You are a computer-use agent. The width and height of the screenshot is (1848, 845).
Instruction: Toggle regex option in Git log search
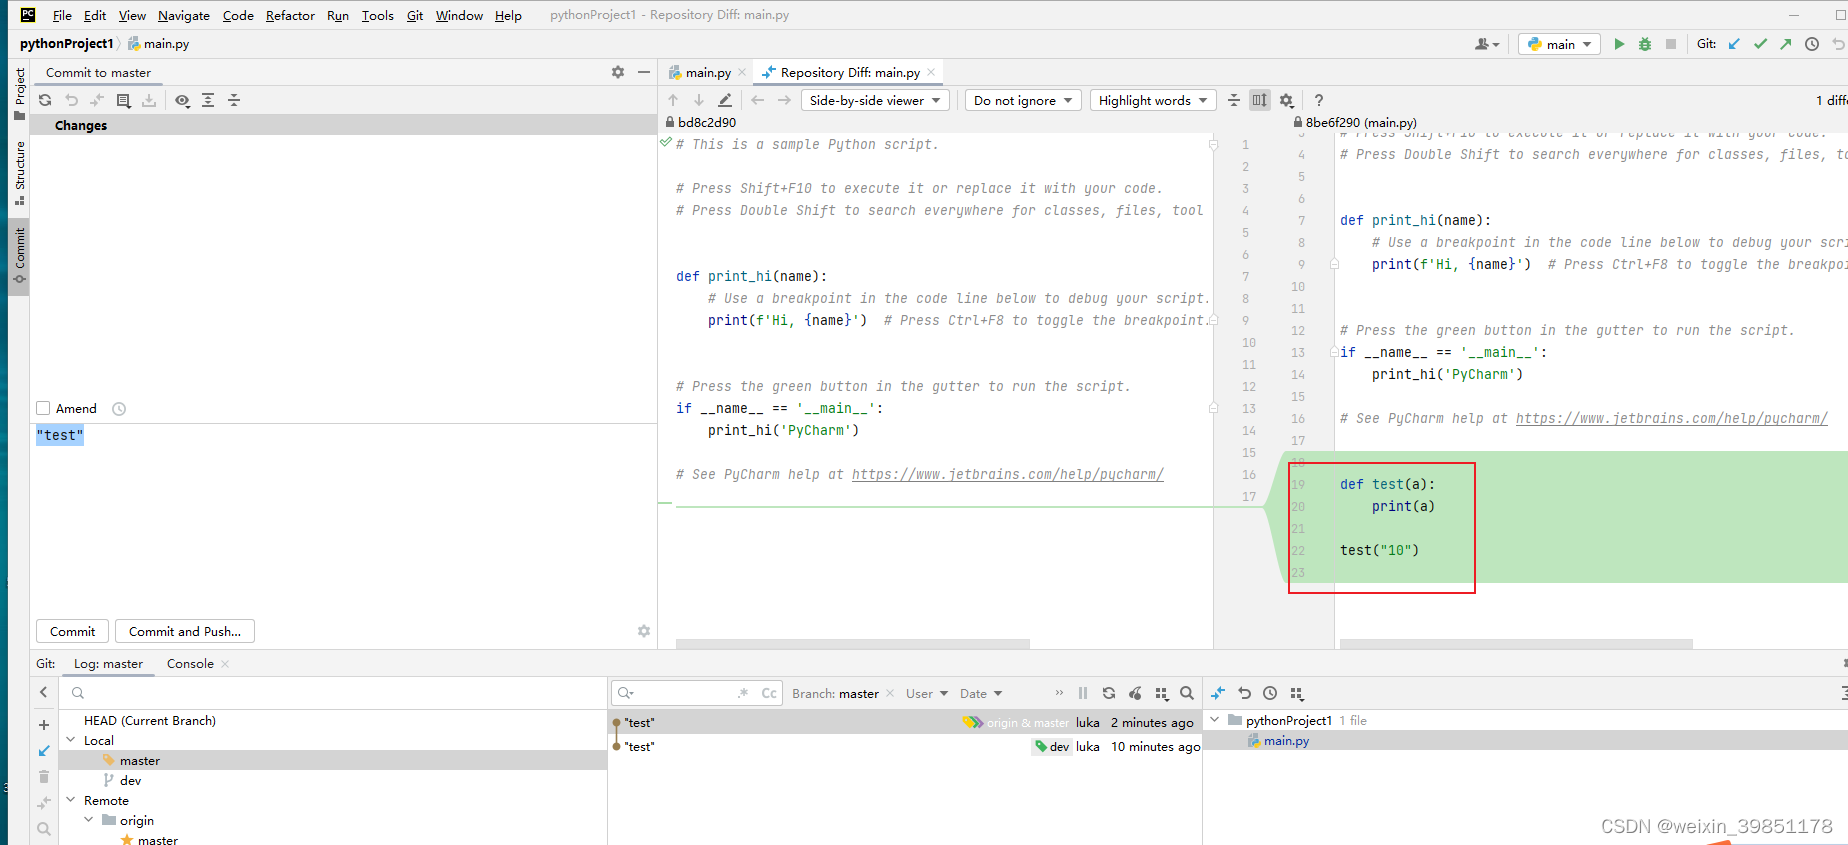[x=743, y=693]
